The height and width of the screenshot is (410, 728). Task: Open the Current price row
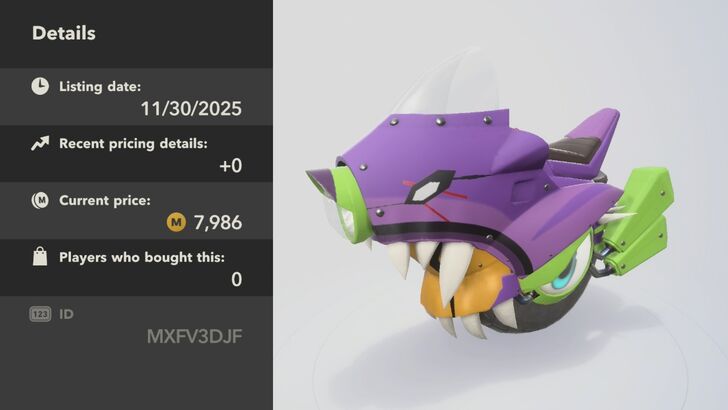136,211
